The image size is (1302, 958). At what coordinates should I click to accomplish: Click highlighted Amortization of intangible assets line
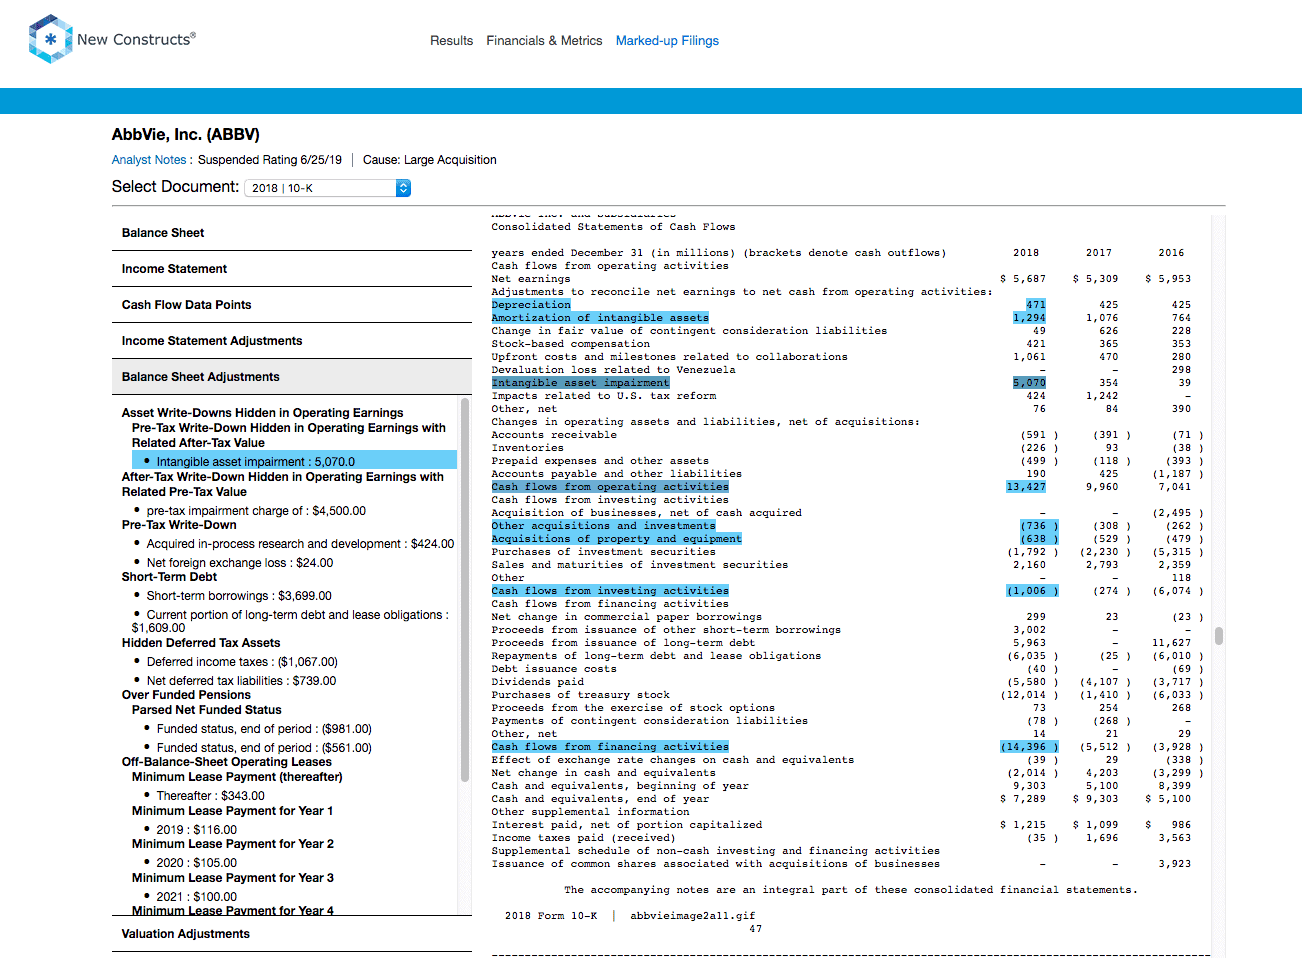(600, 318)
